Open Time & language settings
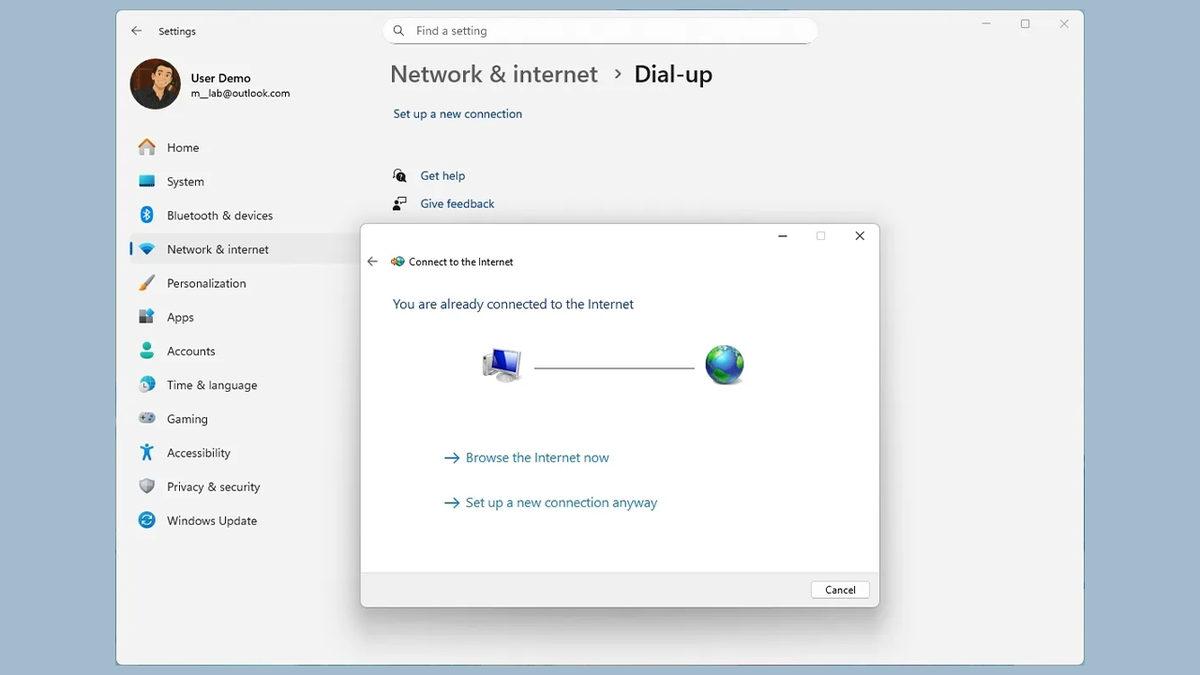Image resolution: width=1200 pixels, height=675 pixels. tap(211, 385)
